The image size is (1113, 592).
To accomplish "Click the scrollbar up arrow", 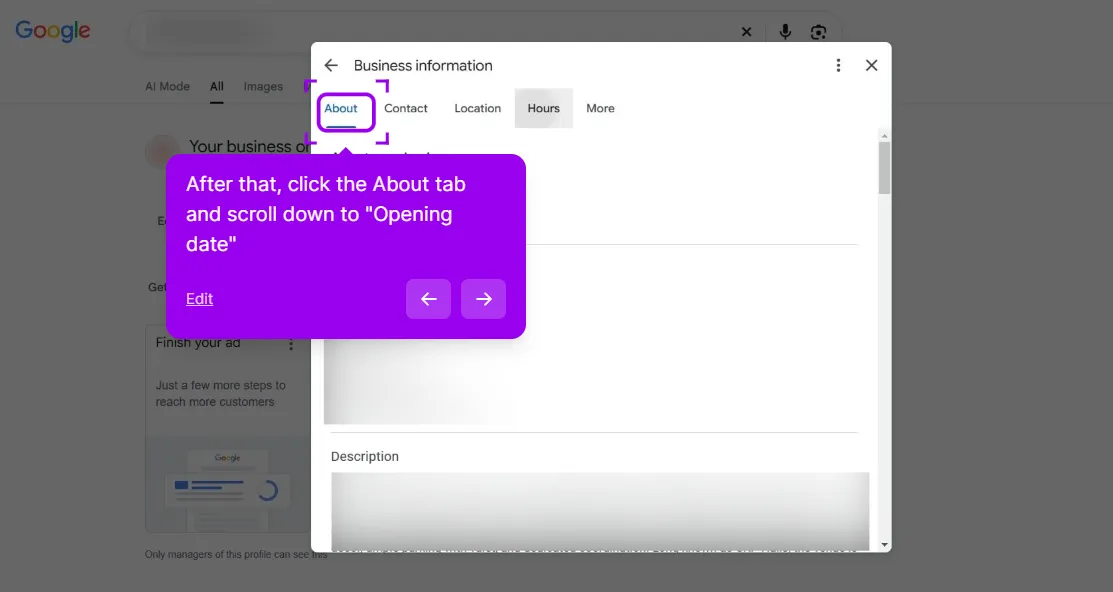I will click(884, 135).
